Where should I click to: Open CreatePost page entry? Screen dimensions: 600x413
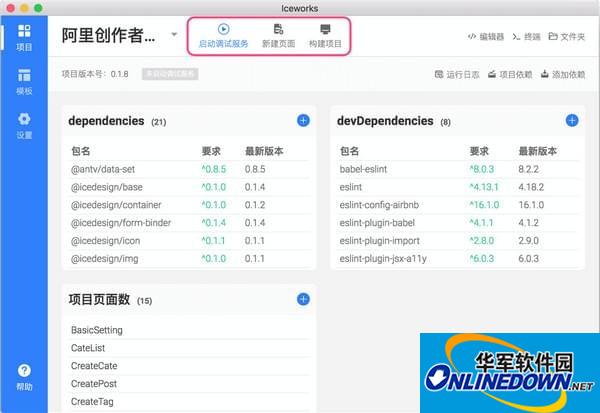[189, 384]
